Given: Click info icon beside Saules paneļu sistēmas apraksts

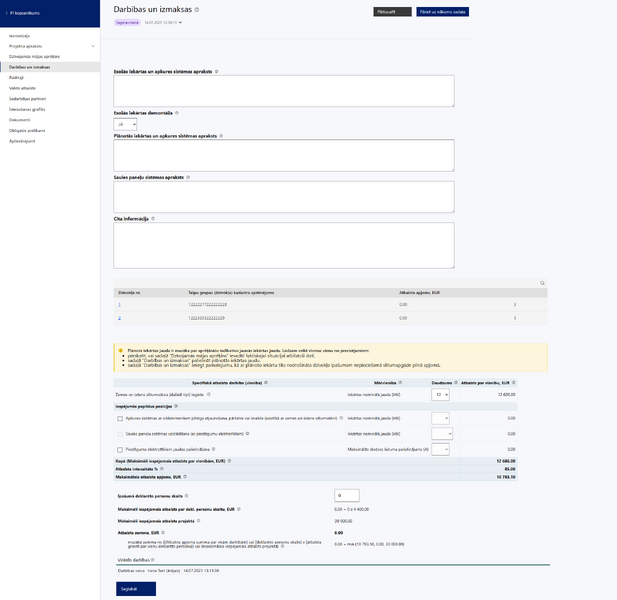Looking at the screenshot, I should 188,177.
